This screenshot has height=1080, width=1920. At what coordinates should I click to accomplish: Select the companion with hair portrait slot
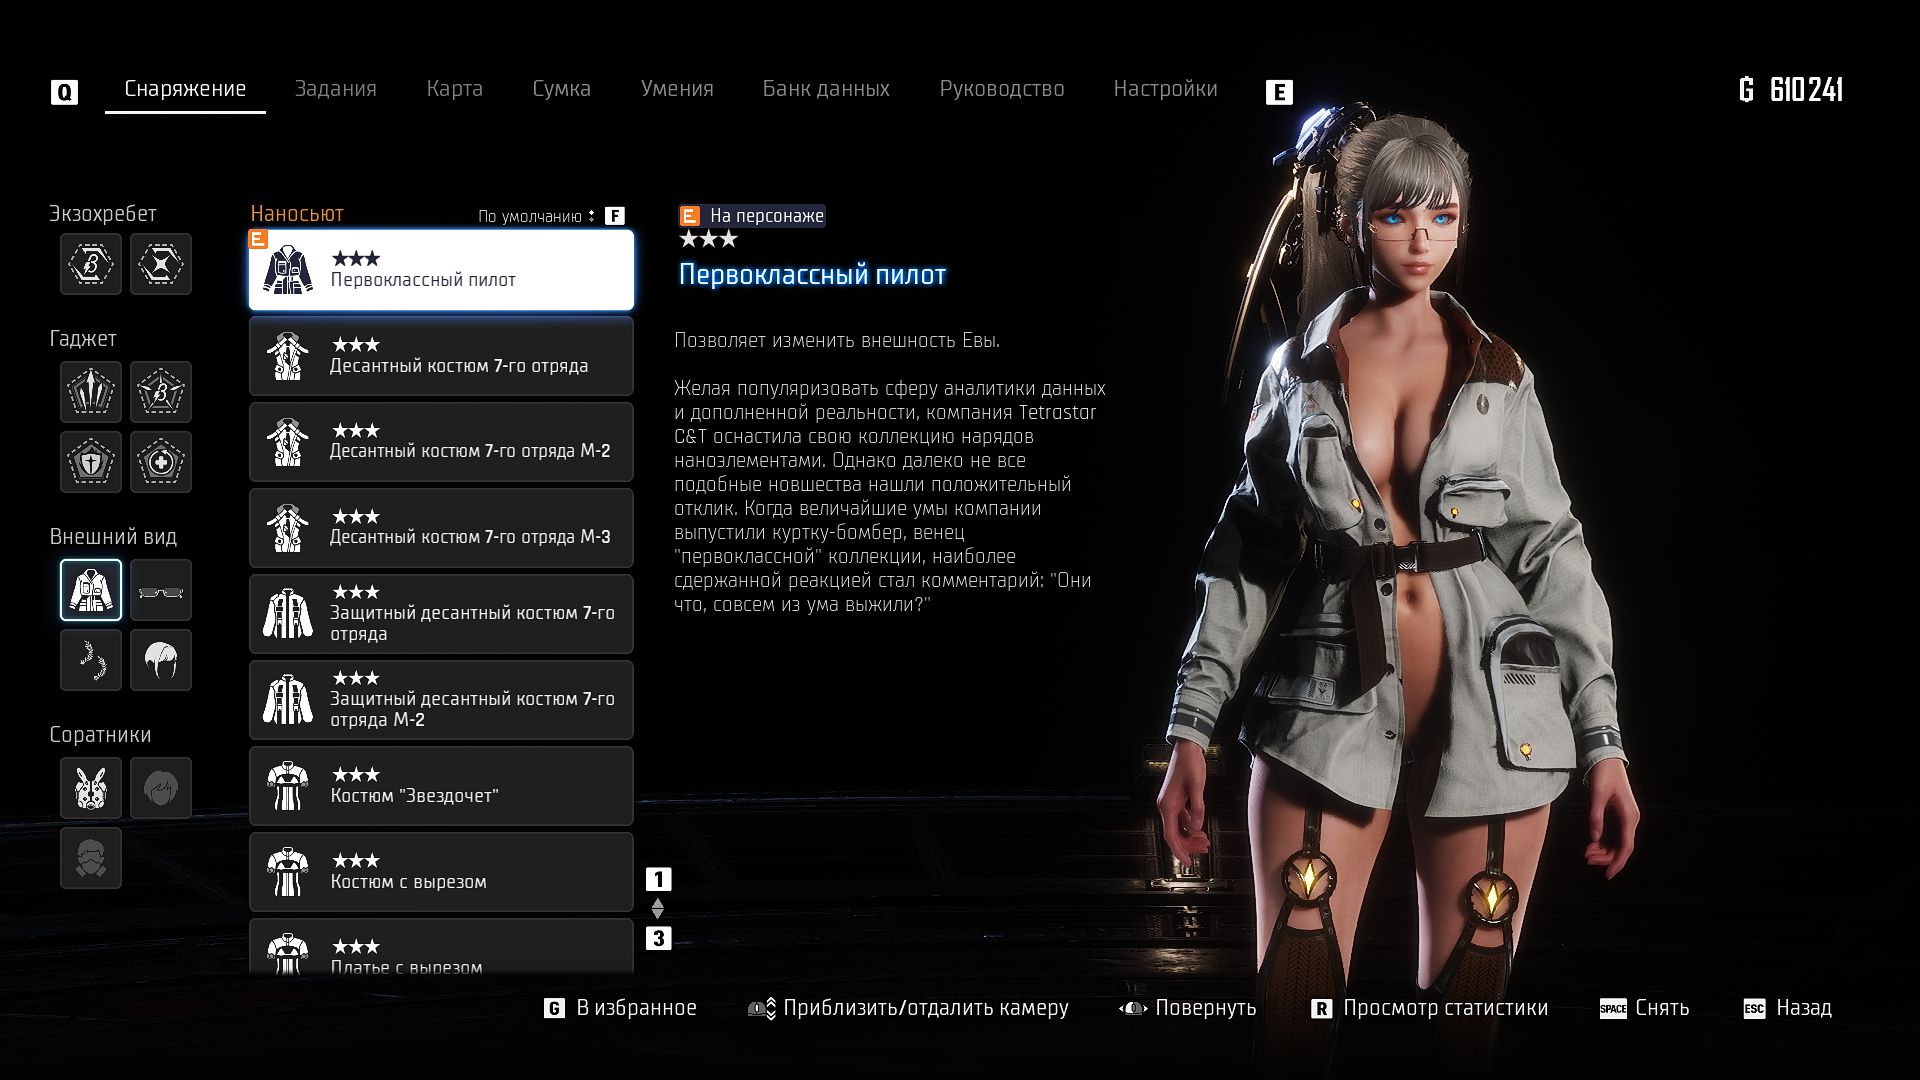pos(161,788)
